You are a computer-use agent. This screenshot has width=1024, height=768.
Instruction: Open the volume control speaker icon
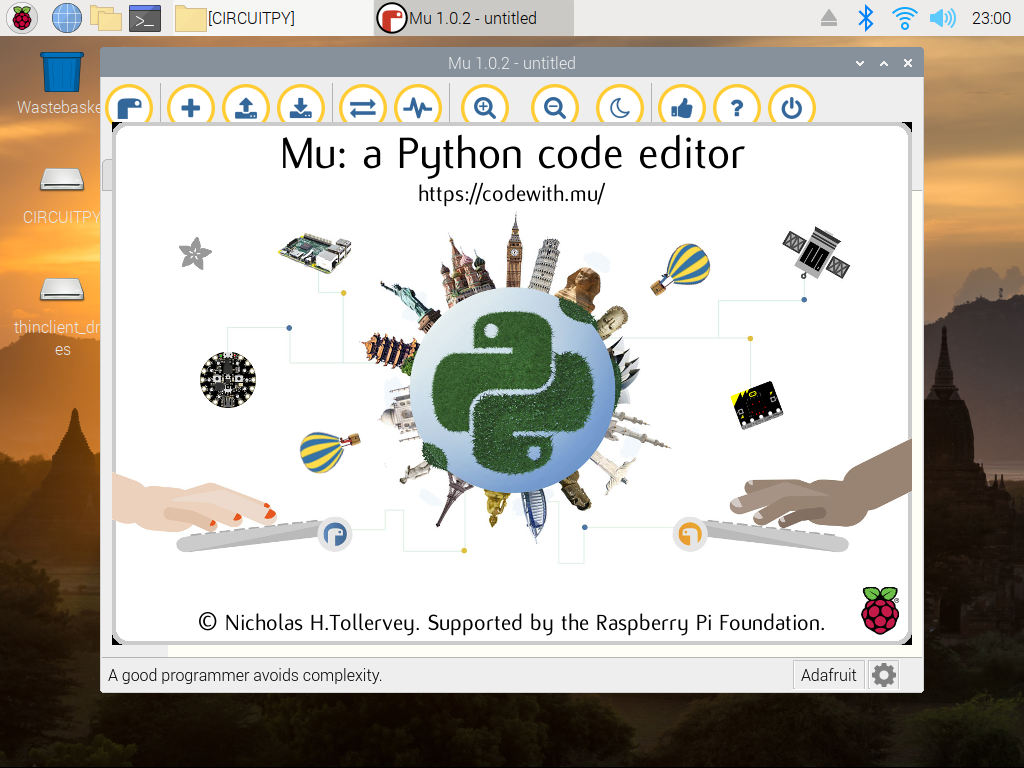click(x=942, y=18)
